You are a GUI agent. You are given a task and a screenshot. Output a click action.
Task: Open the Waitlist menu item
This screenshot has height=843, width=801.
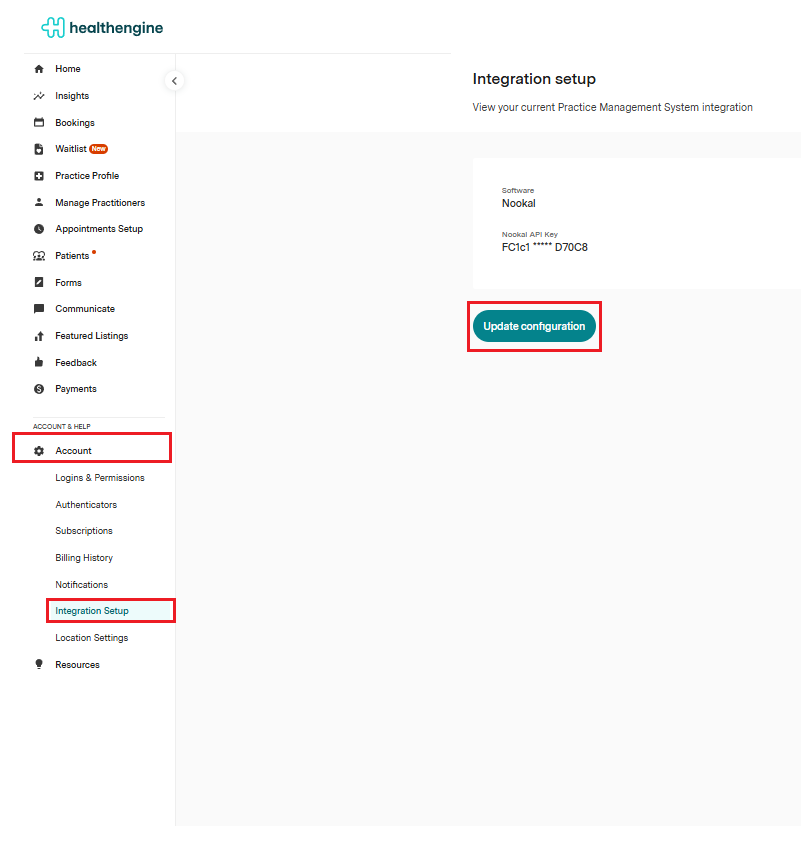coord(70,149)
